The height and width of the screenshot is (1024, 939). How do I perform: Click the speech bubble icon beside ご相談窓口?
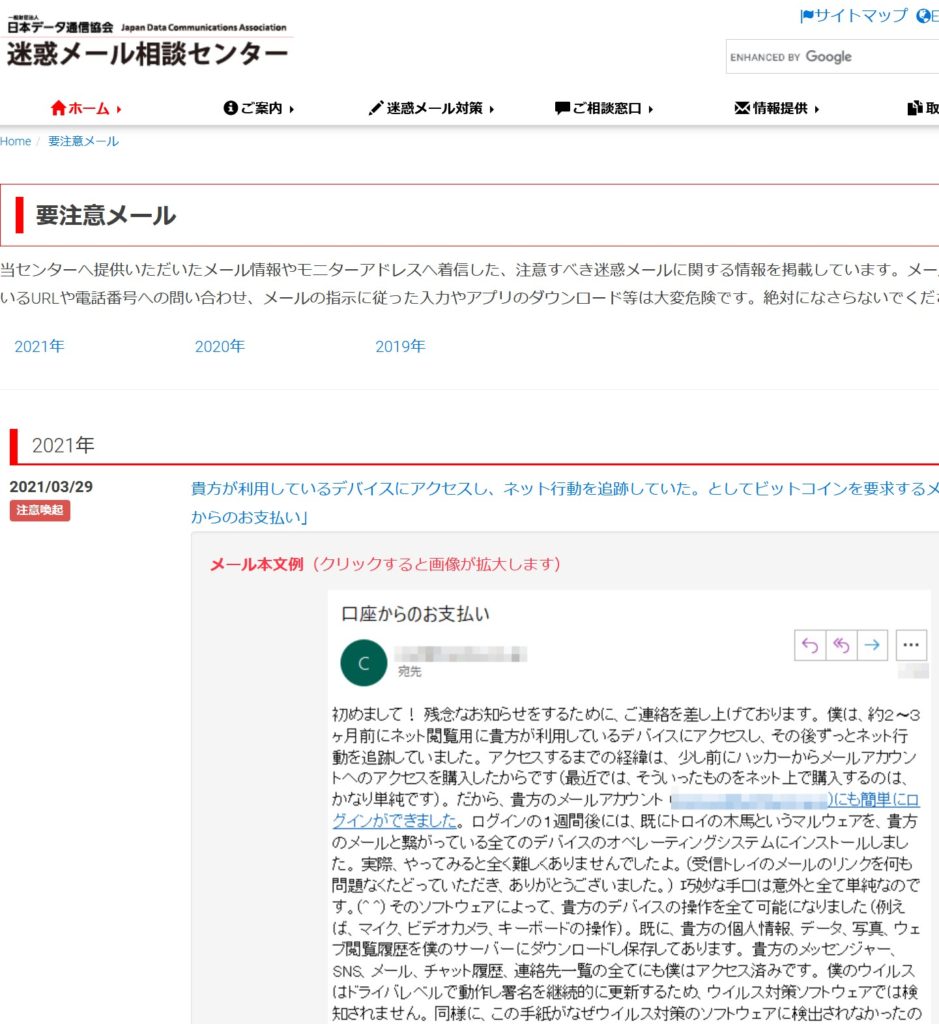(561, 108)
